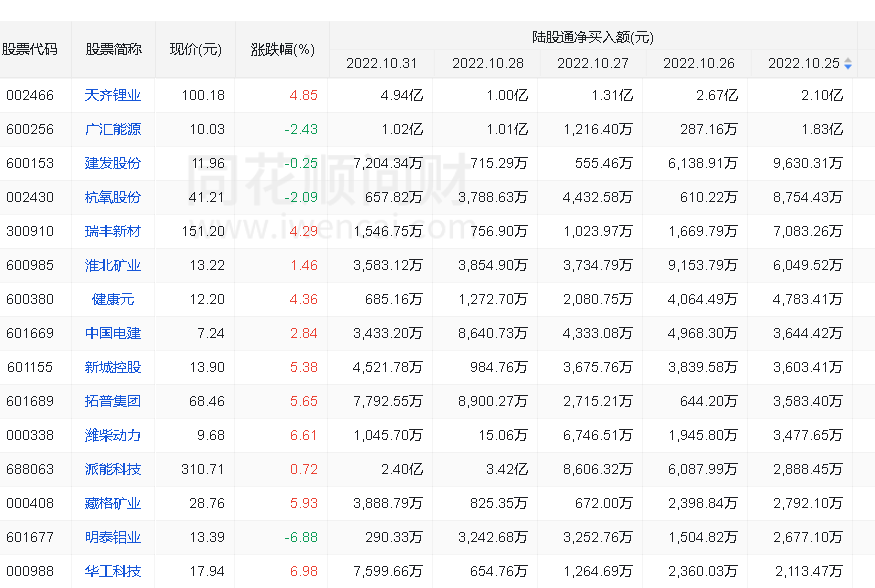
Task: Open stock link 派能科技
Action: [113, 470]
